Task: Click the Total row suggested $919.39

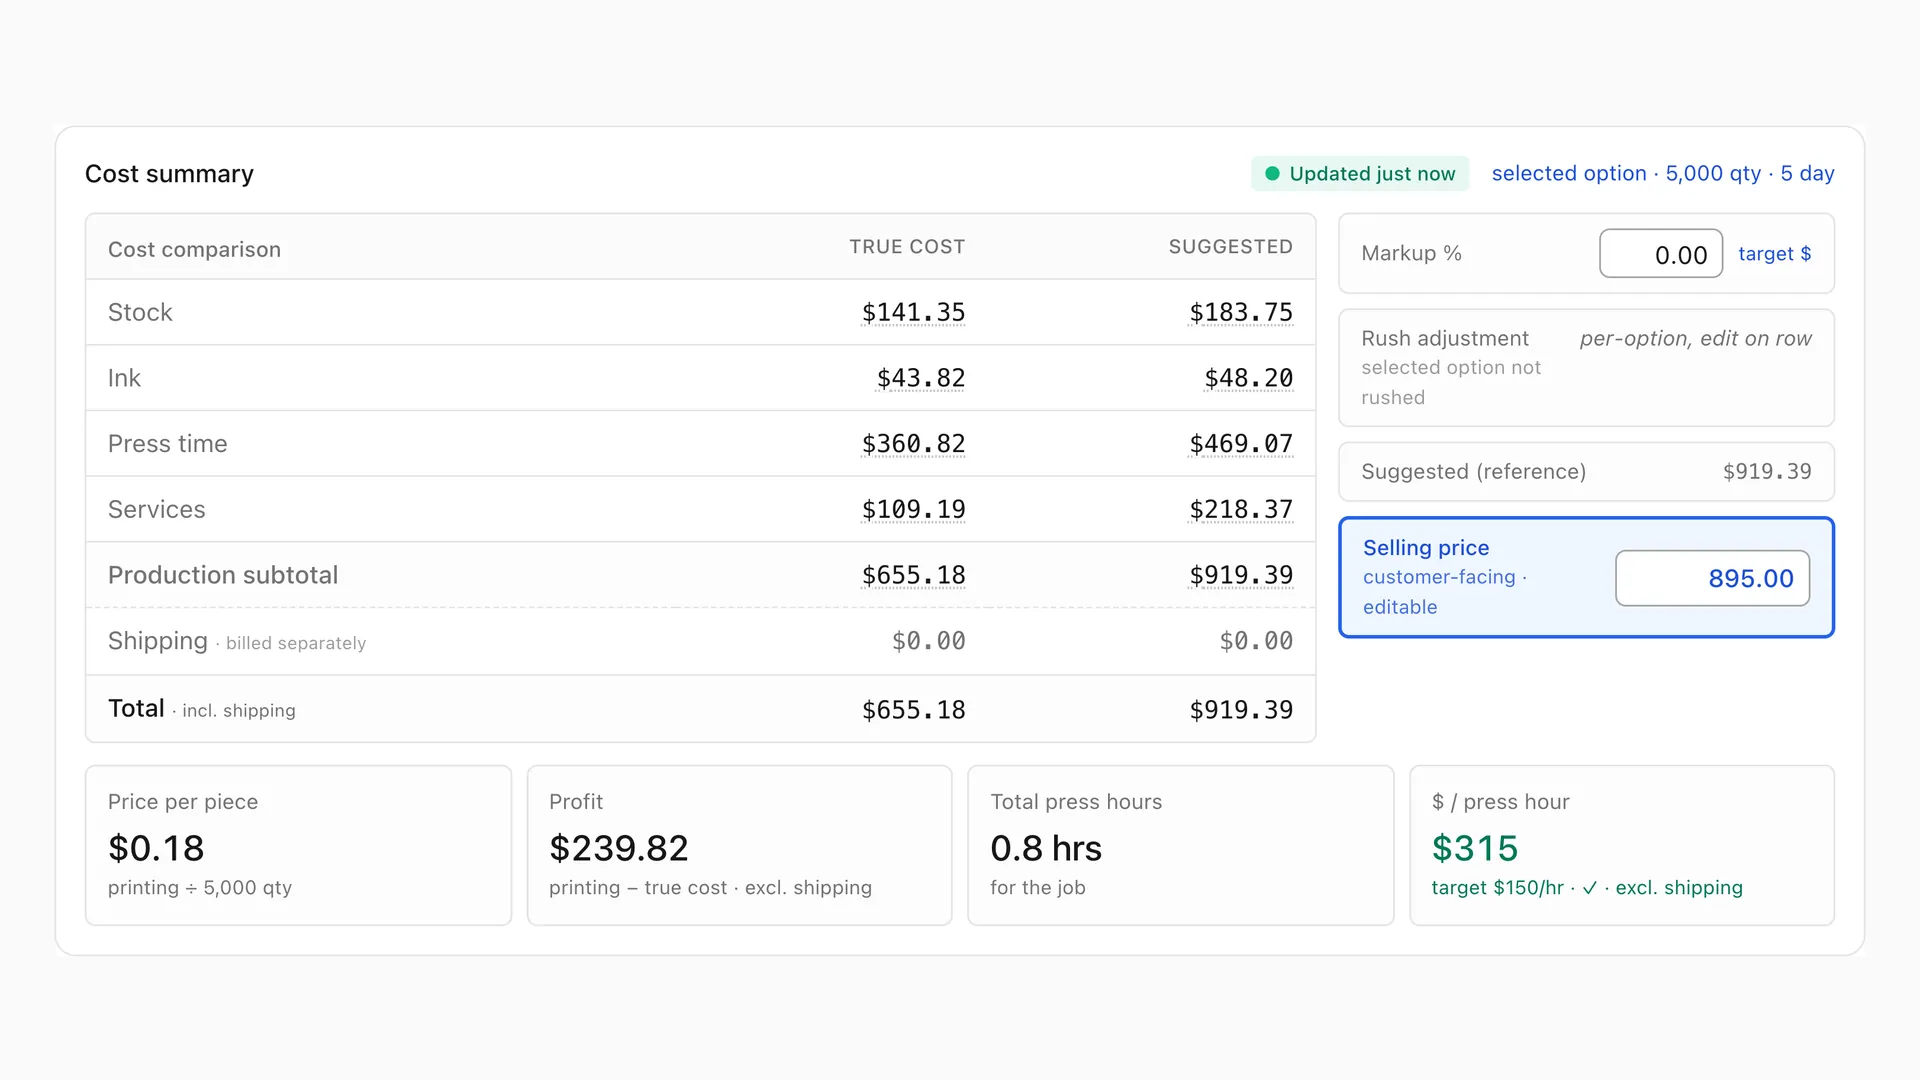Action: click(1240, 710)
